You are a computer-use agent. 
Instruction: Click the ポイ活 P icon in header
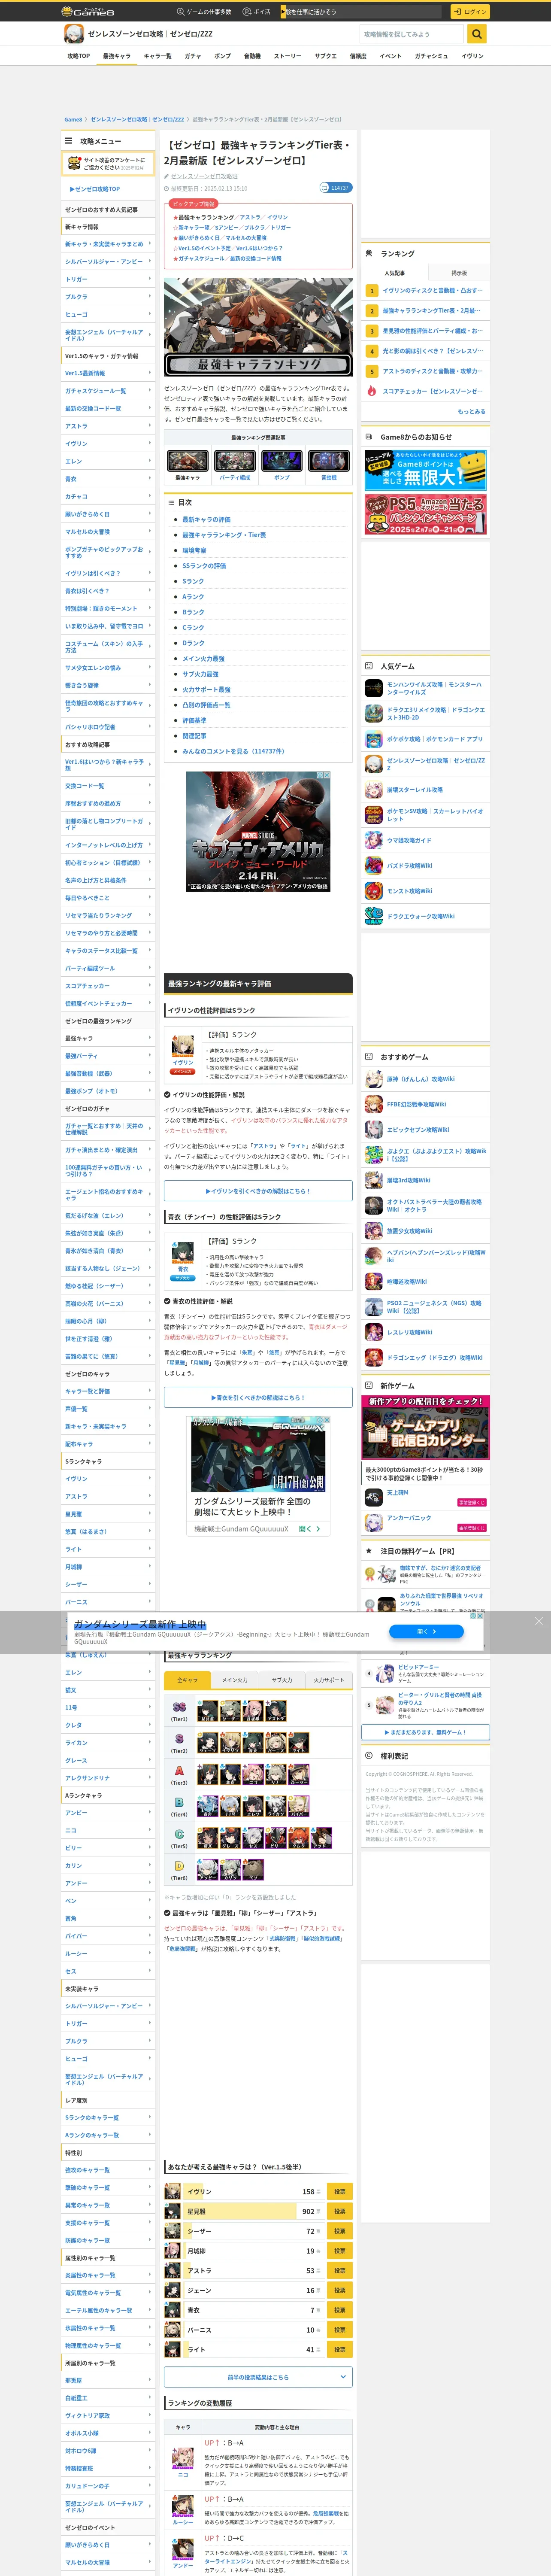[x=247, y=12]
